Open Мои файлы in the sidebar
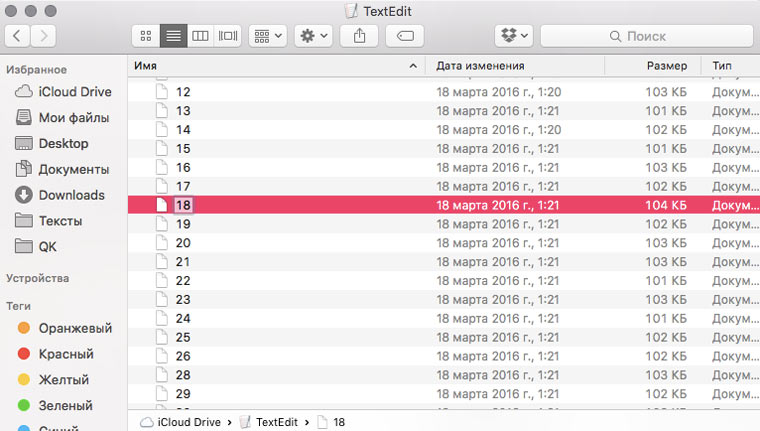760x431 pixels. 63,117
